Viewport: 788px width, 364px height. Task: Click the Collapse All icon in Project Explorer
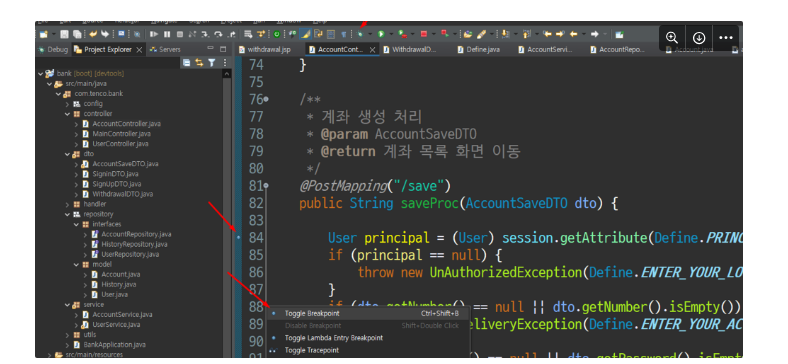point(186,63)
